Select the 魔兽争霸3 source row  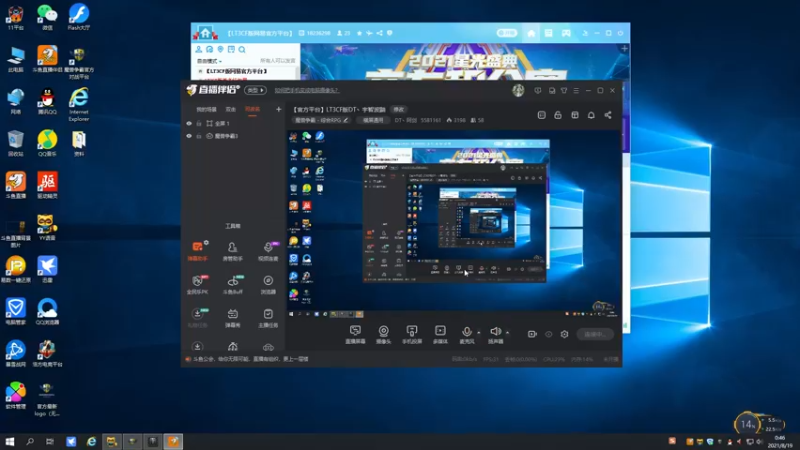click(x=234, y=136)
